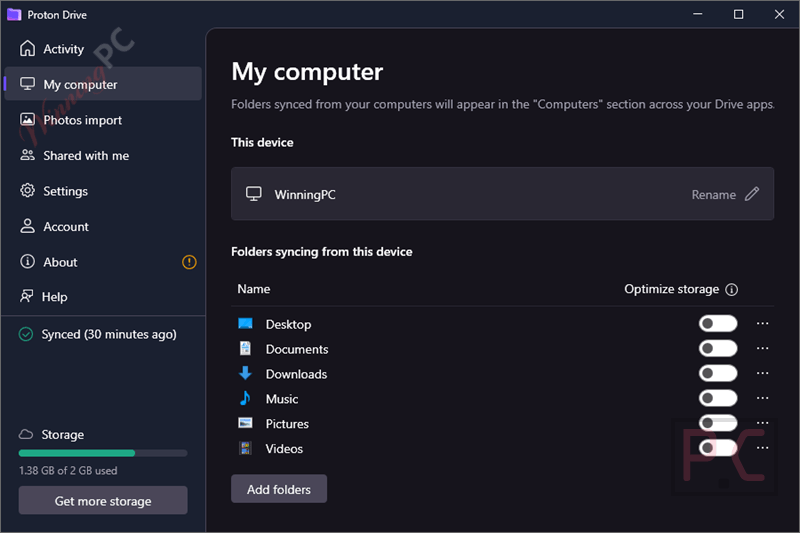
Task: Click the storage usage progress bar
Action: click(103, 452)
